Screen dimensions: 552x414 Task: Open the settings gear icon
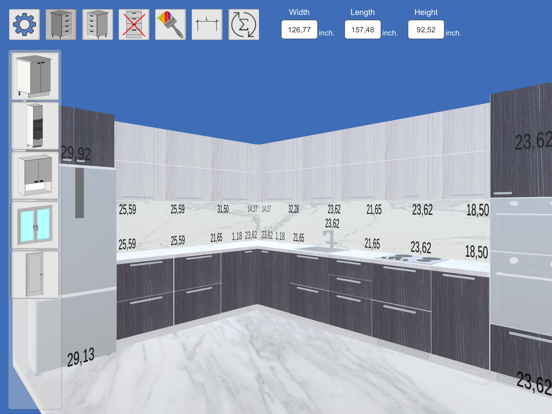(x=24, y=24)
